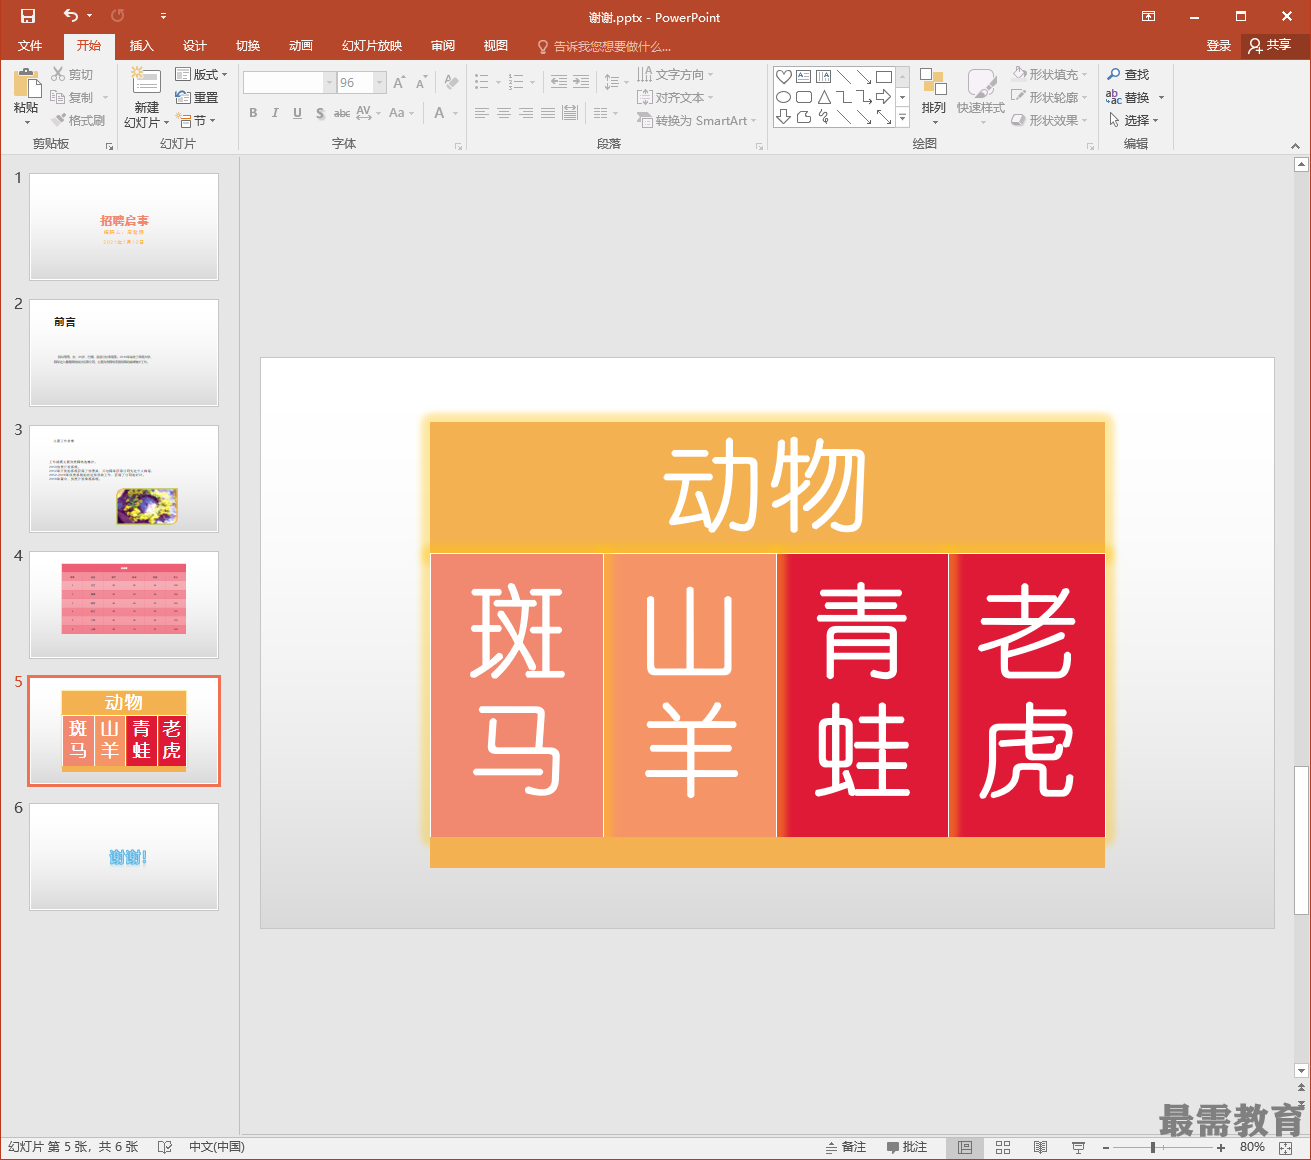1311x1160 pixels.
Task: Click the Undo arrow icon
Action: click(71, 16)
